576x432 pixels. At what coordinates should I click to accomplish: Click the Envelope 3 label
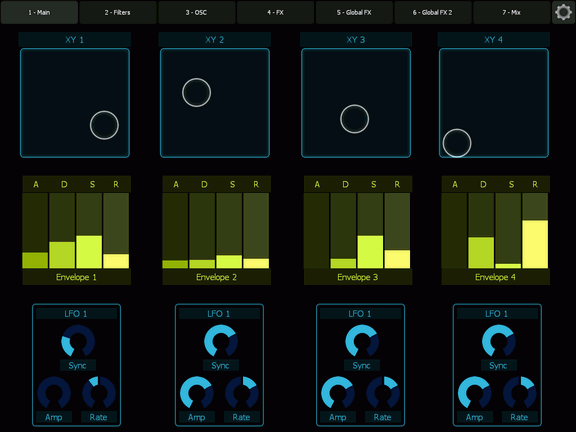click(x=357, y=277)
